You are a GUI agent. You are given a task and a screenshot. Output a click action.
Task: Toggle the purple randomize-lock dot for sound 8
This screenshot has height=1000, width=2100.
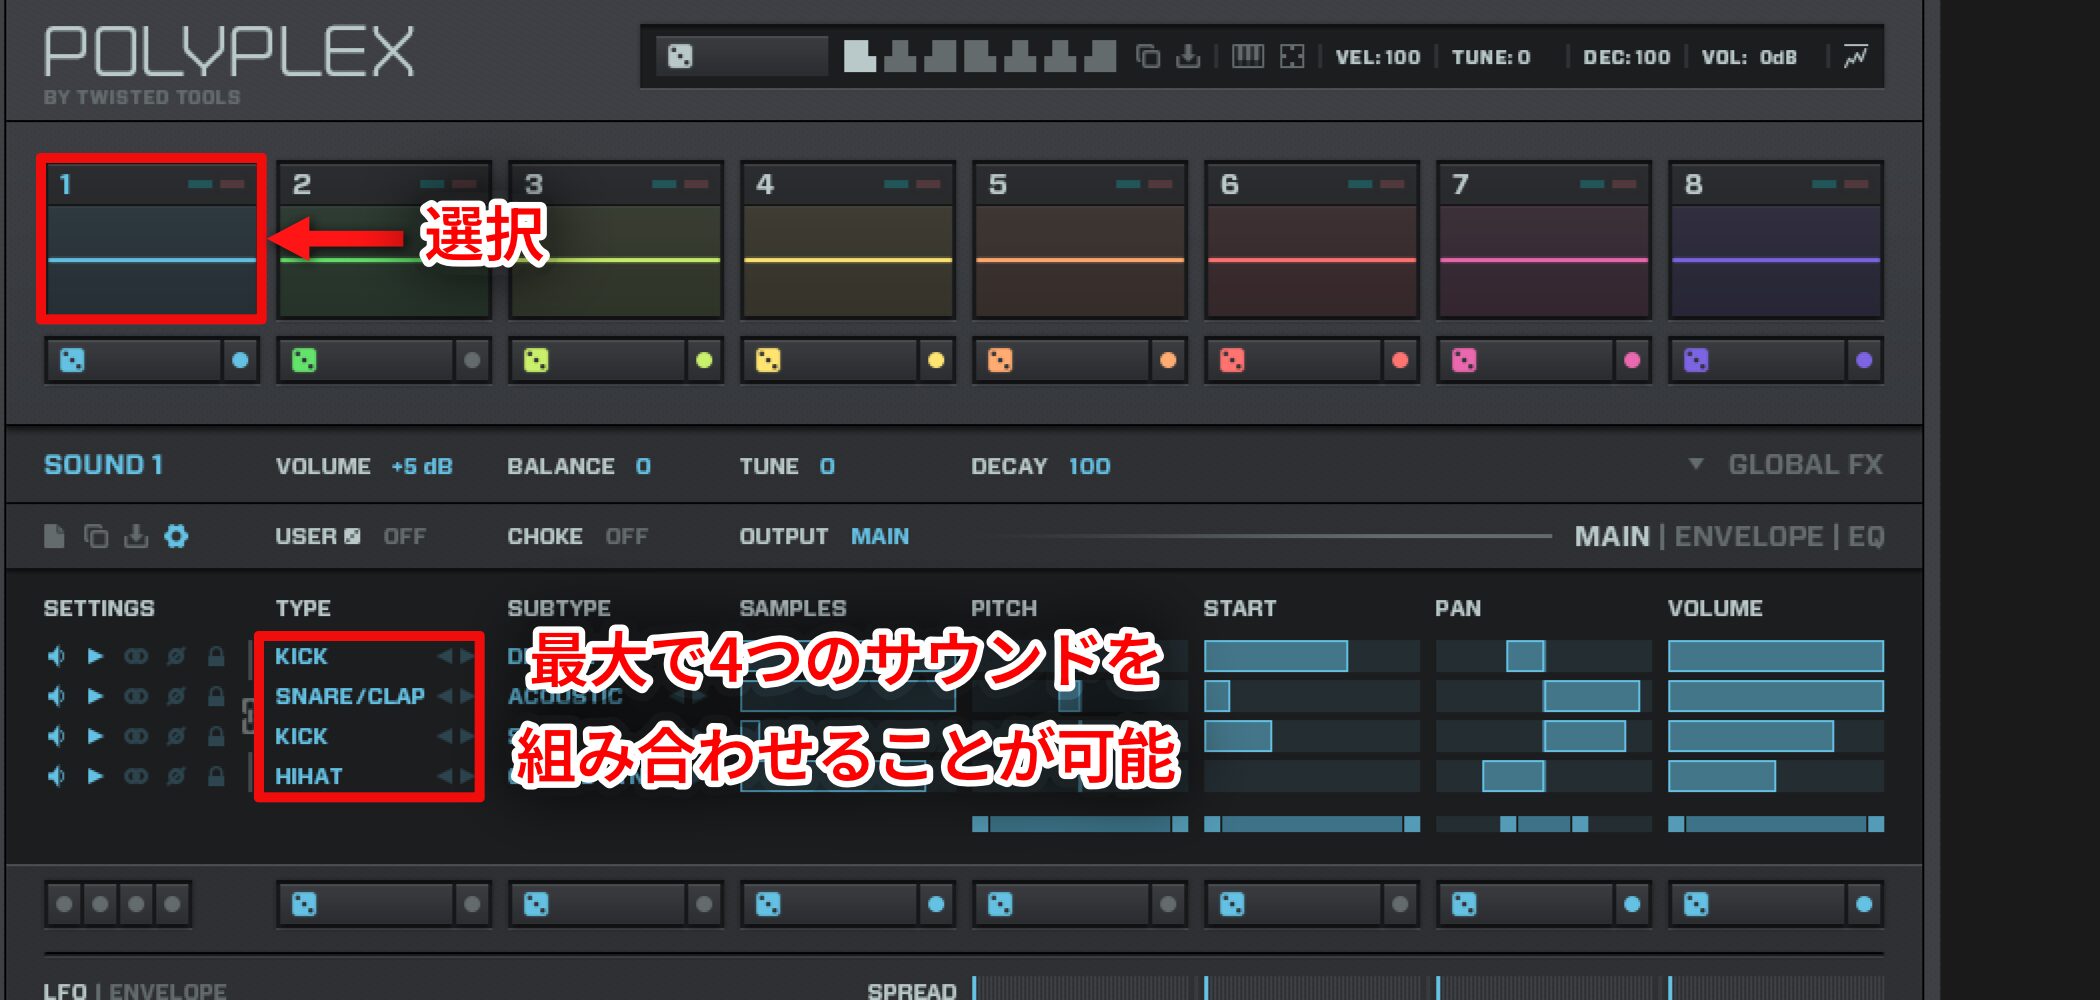coord(1864,360)
